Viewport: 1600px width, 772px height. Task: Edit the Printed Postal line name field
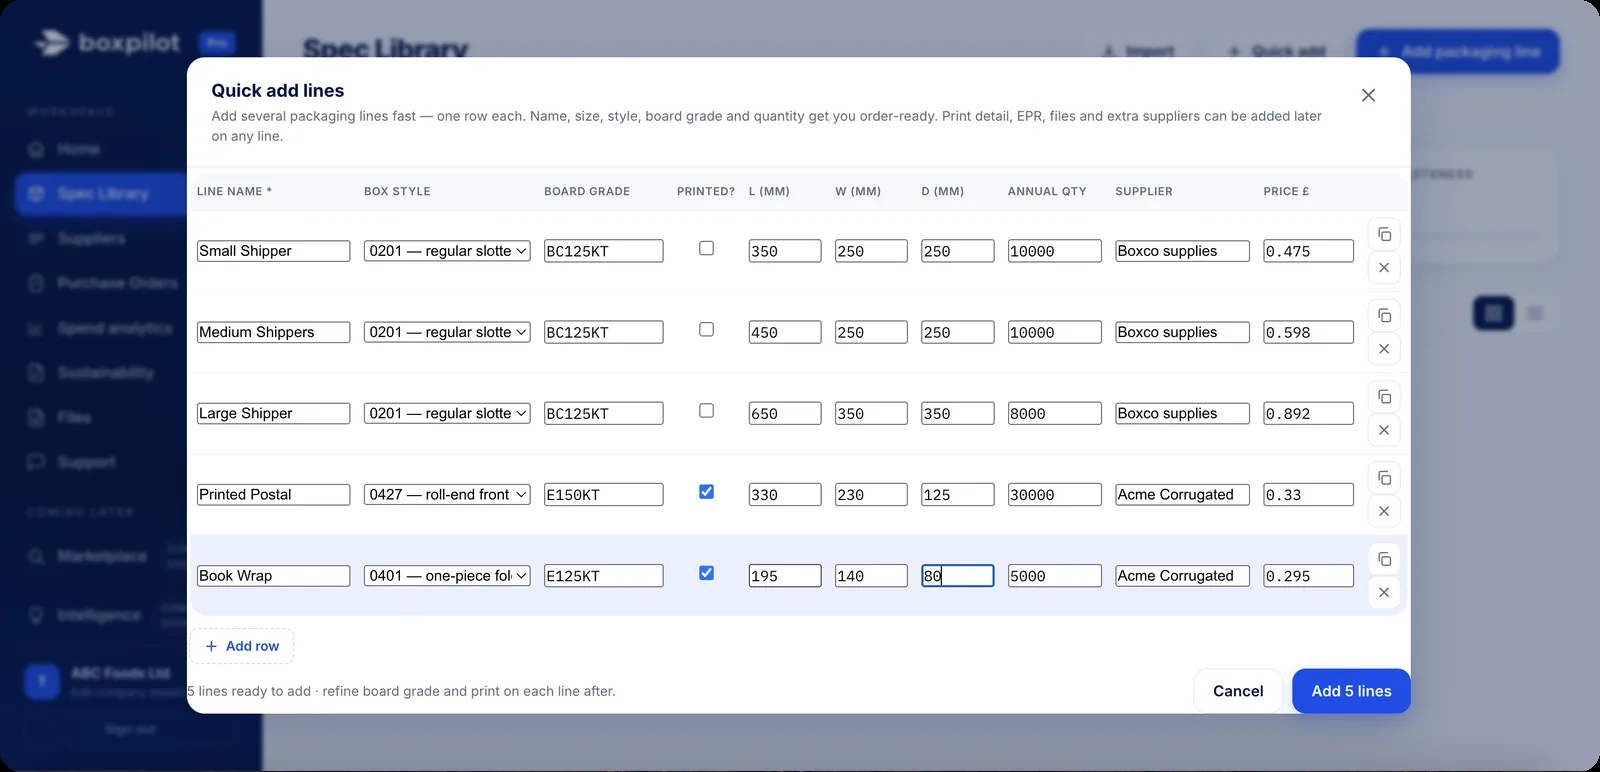pyautogui.click(x=273, y=494)
